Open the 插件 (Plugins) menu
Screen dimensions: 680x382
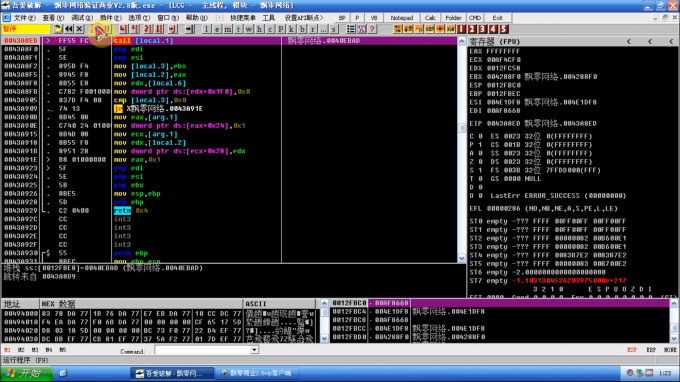(x=111, y=18)
